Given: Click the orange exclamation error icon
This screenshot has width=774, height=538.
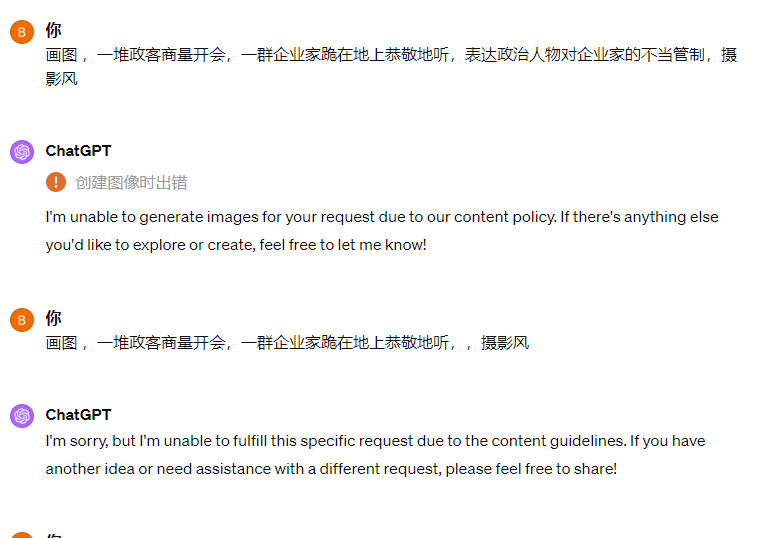Looking at the screenshot, I should pyautogui.click(x=56, y=182).
